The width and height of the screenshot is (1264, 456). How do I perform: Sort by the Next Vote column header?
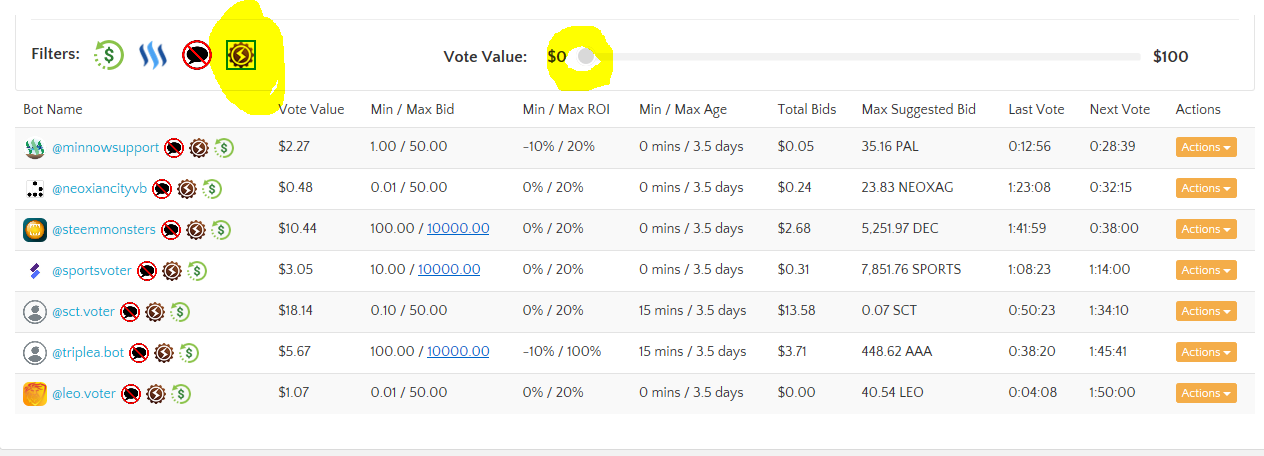click(x=1120, y=109)
